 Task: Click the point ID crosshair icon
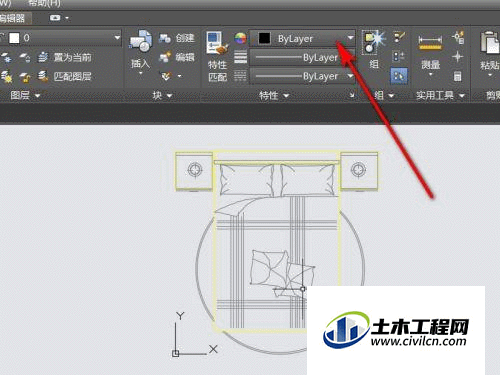click(x=458, y=57)
